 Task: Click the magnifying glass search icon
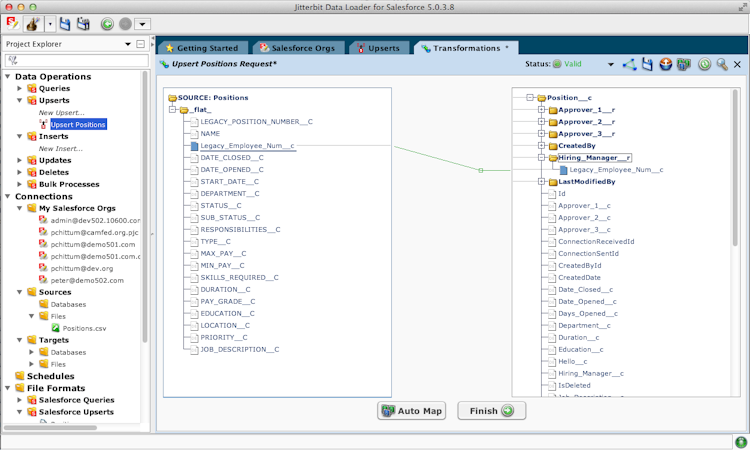(x=722, y=64)
